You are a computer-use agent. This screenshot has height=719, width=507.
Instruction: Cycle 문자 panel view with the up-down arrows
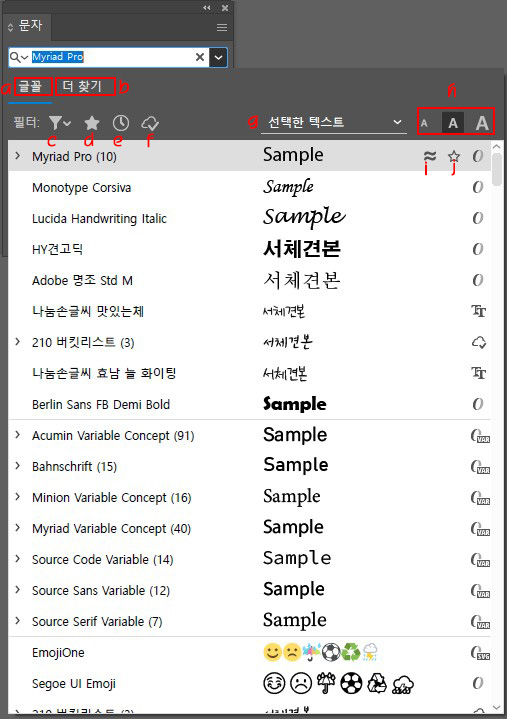pyautogui.click(x=11, y=28)
